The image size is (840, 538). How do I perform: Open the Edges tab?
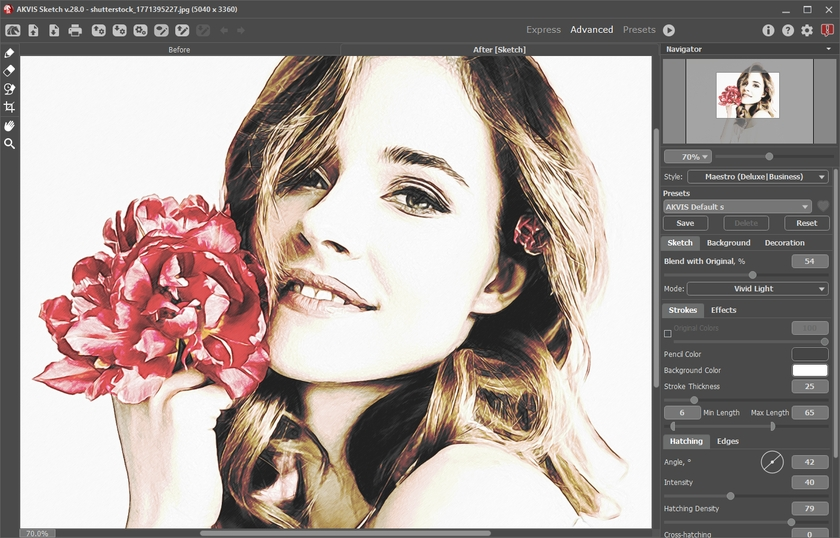pos(727,441)
